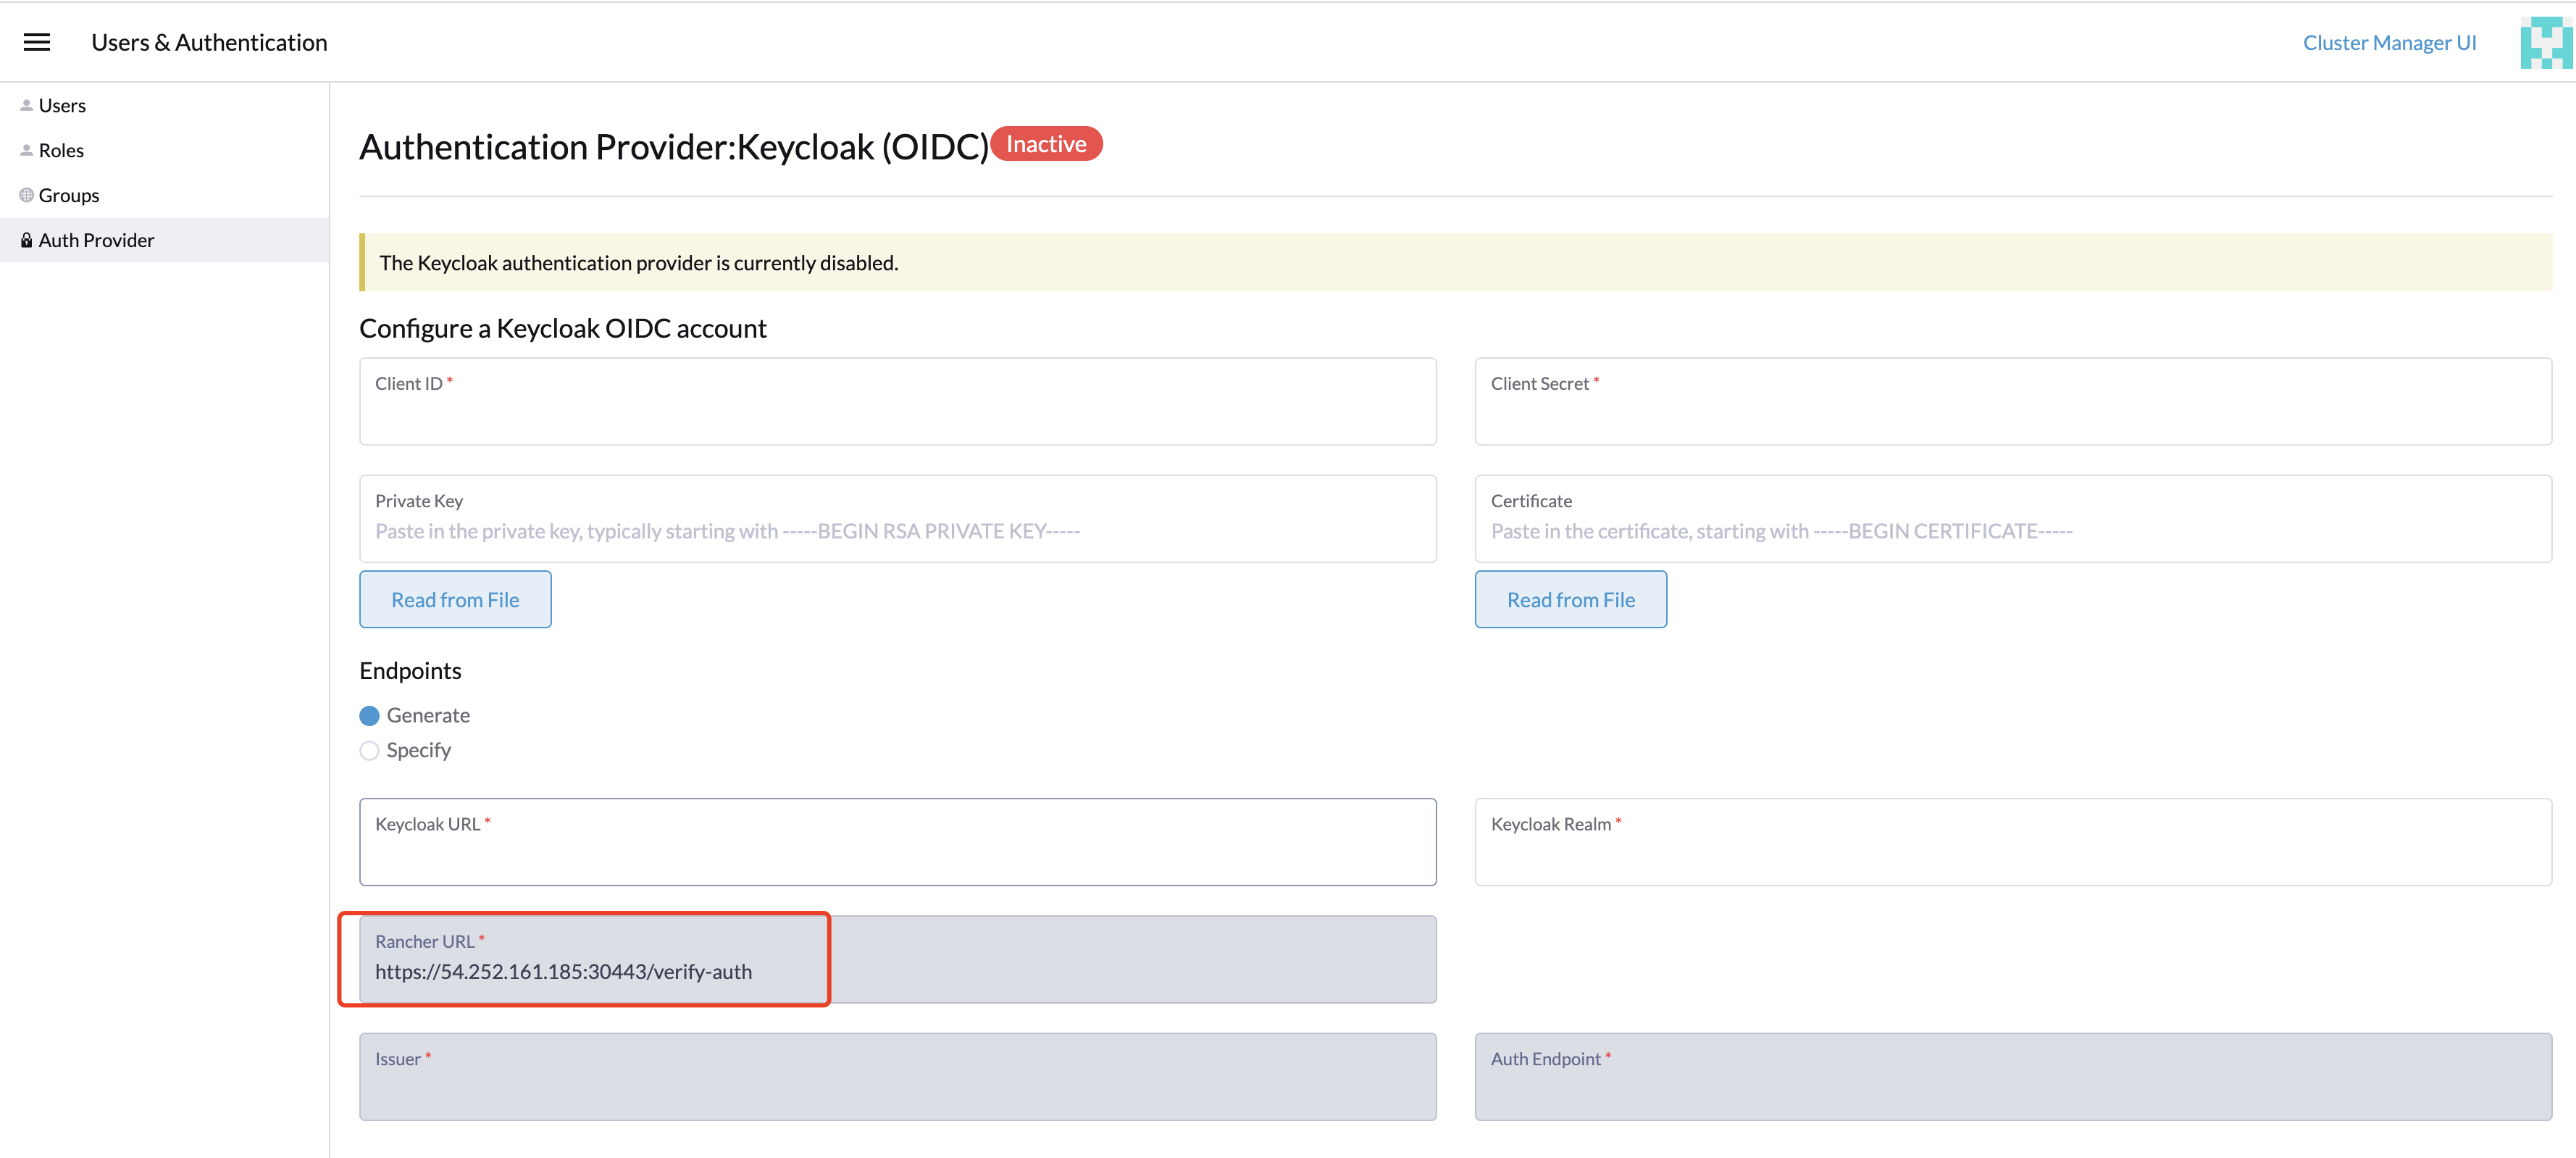
Task: Select the Generate endpoints radio button
Action: pyautogui.click(x=369, y=716)
